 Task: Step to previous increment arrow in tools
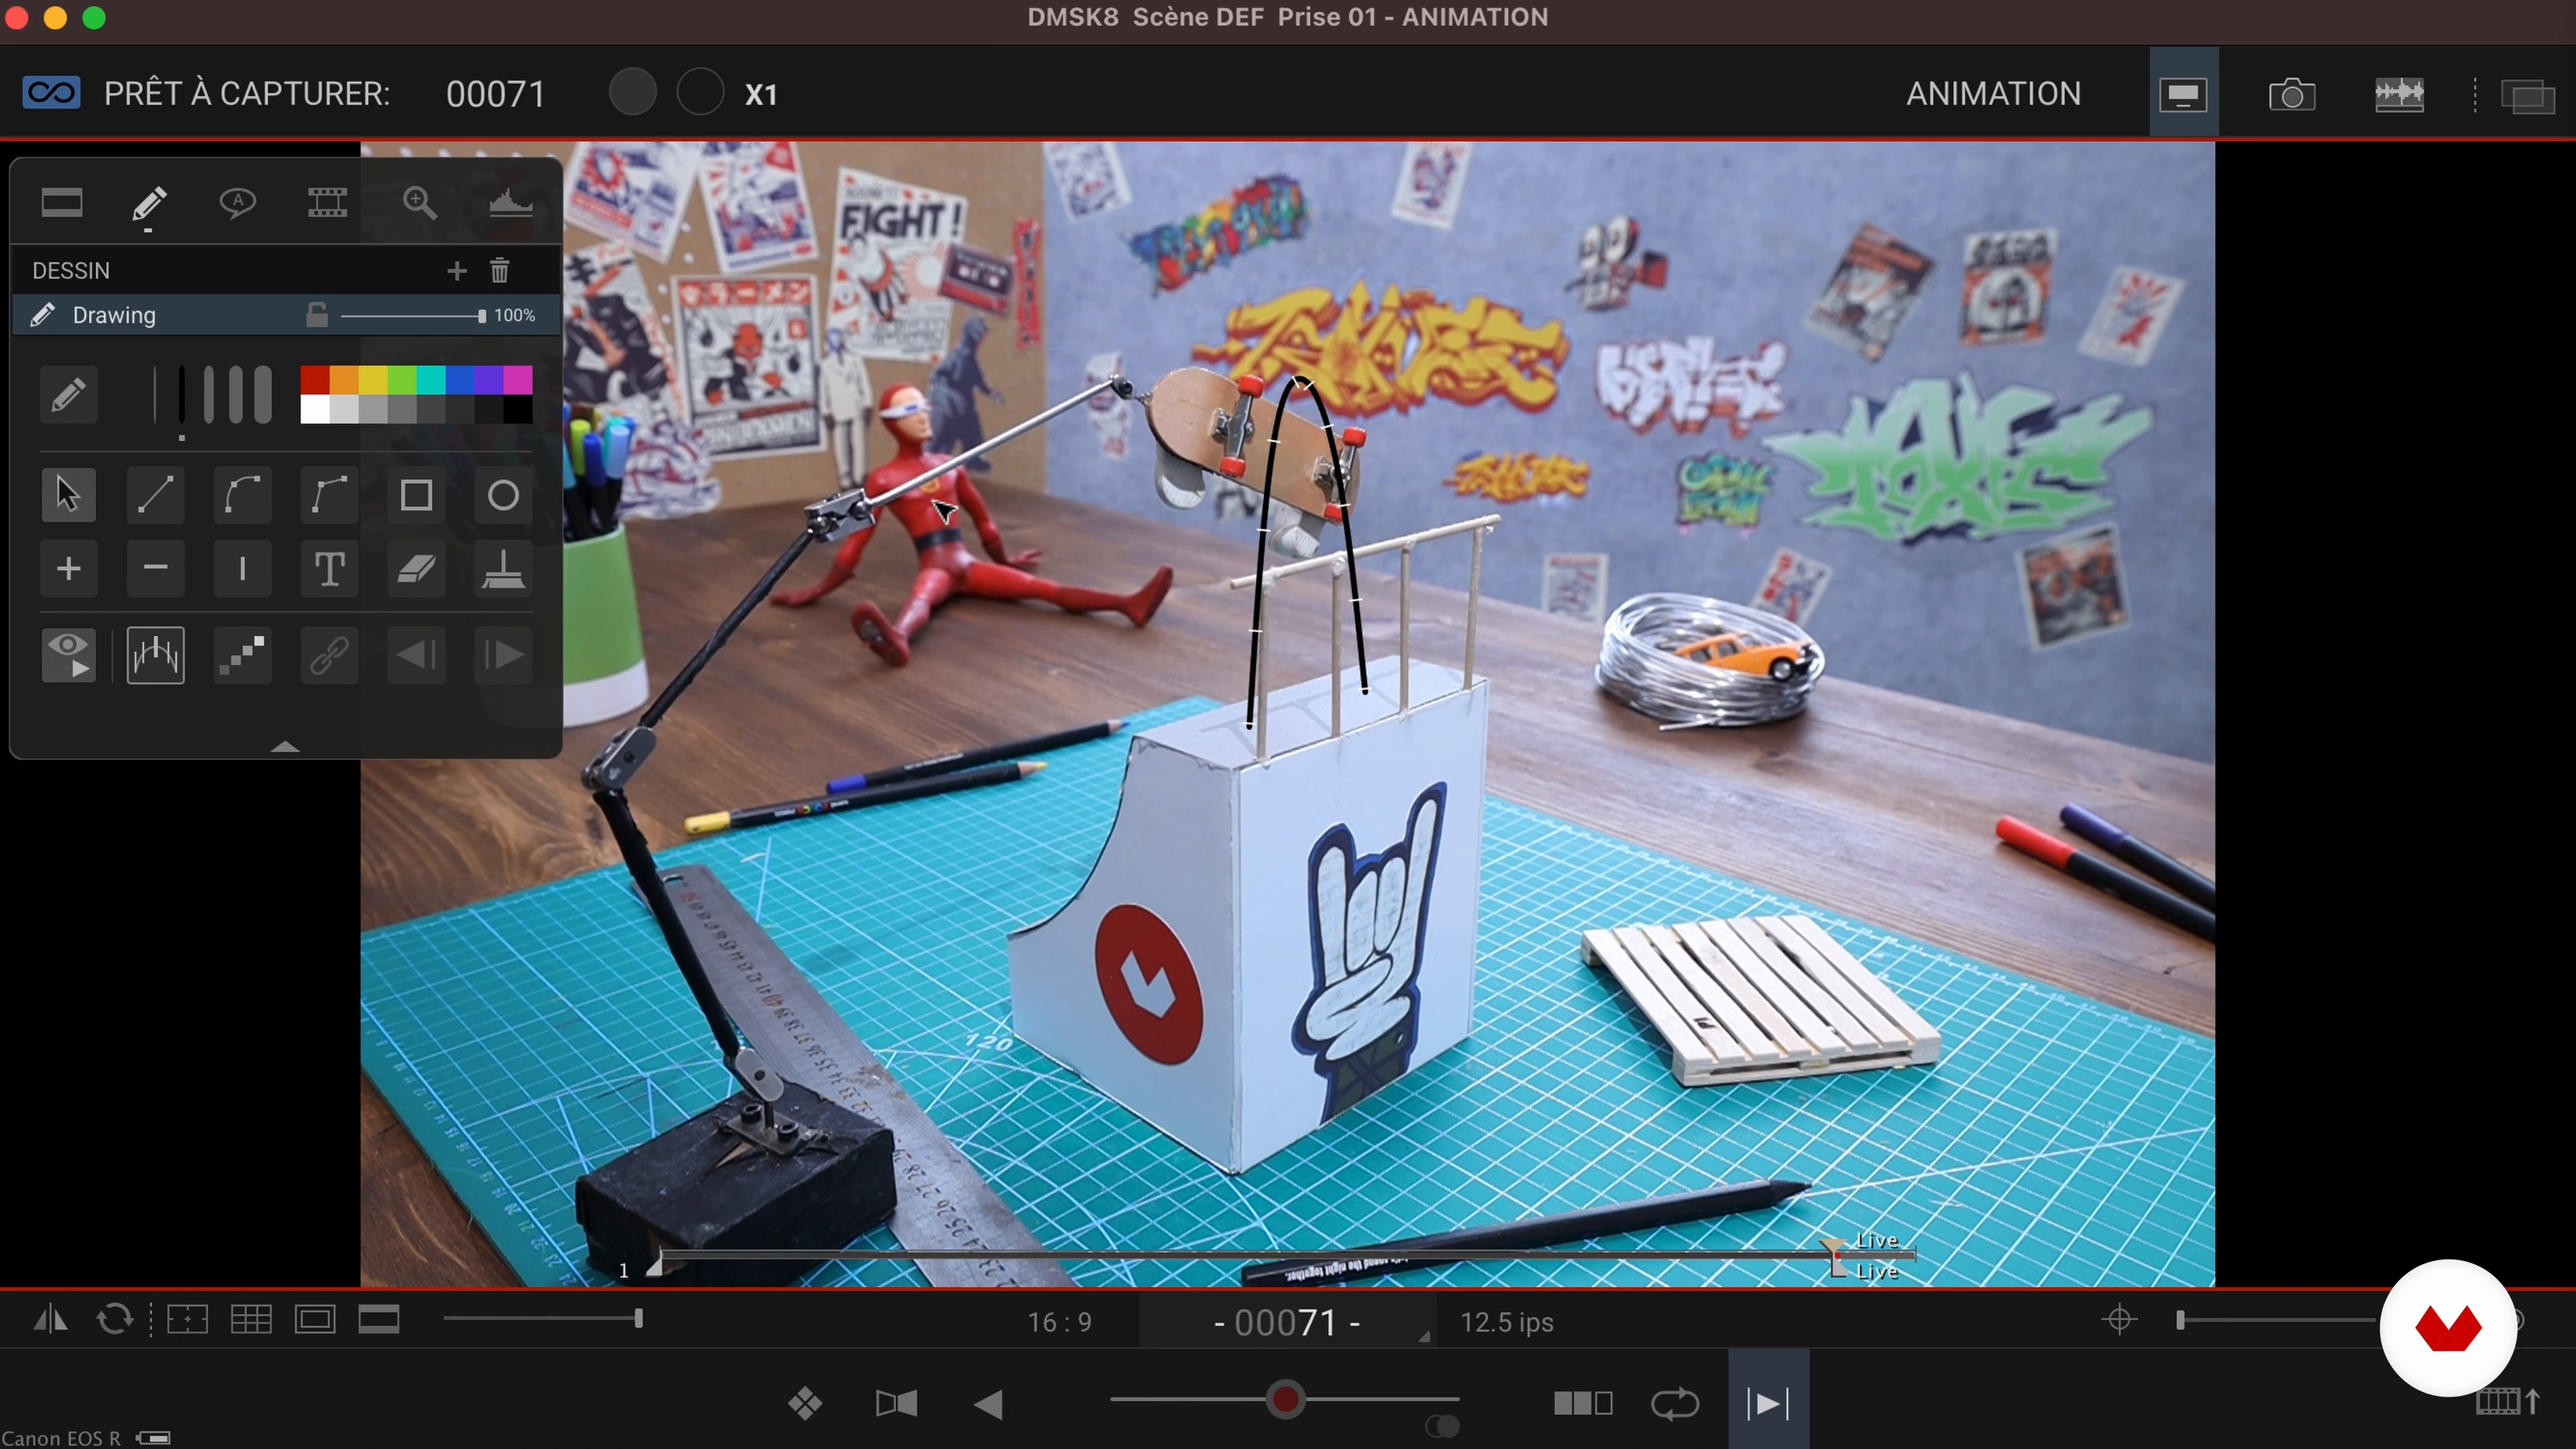click(416, 656)
